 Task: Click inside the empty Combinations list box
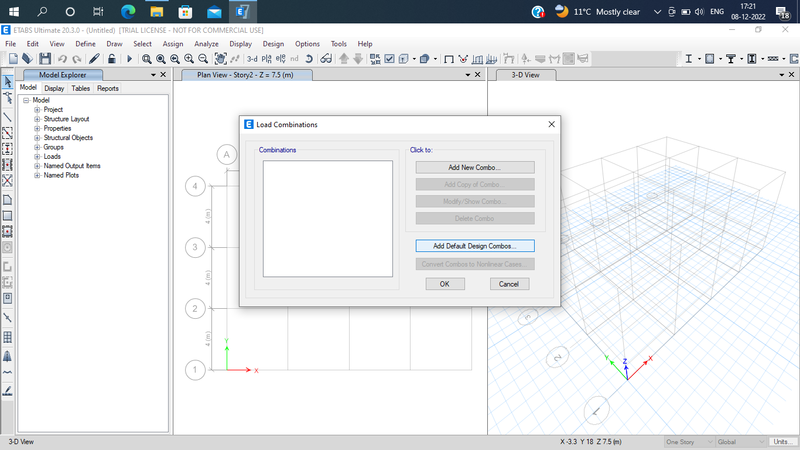[328, 219]
